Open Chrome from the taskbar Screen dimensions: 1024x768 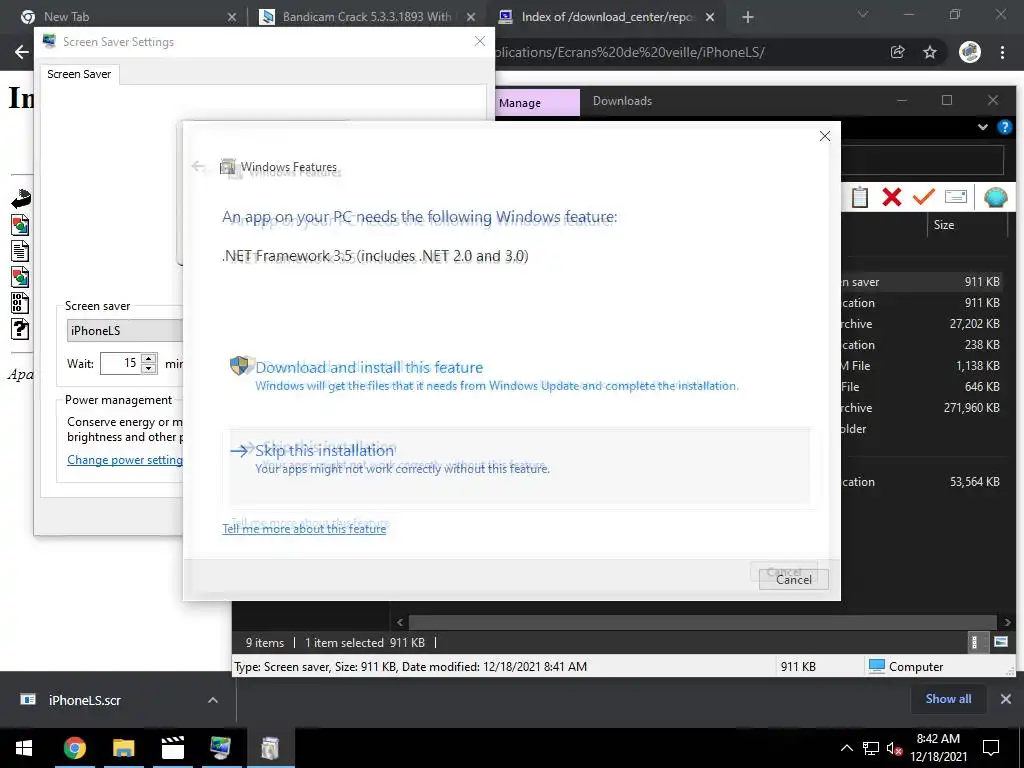click(74, 748)
